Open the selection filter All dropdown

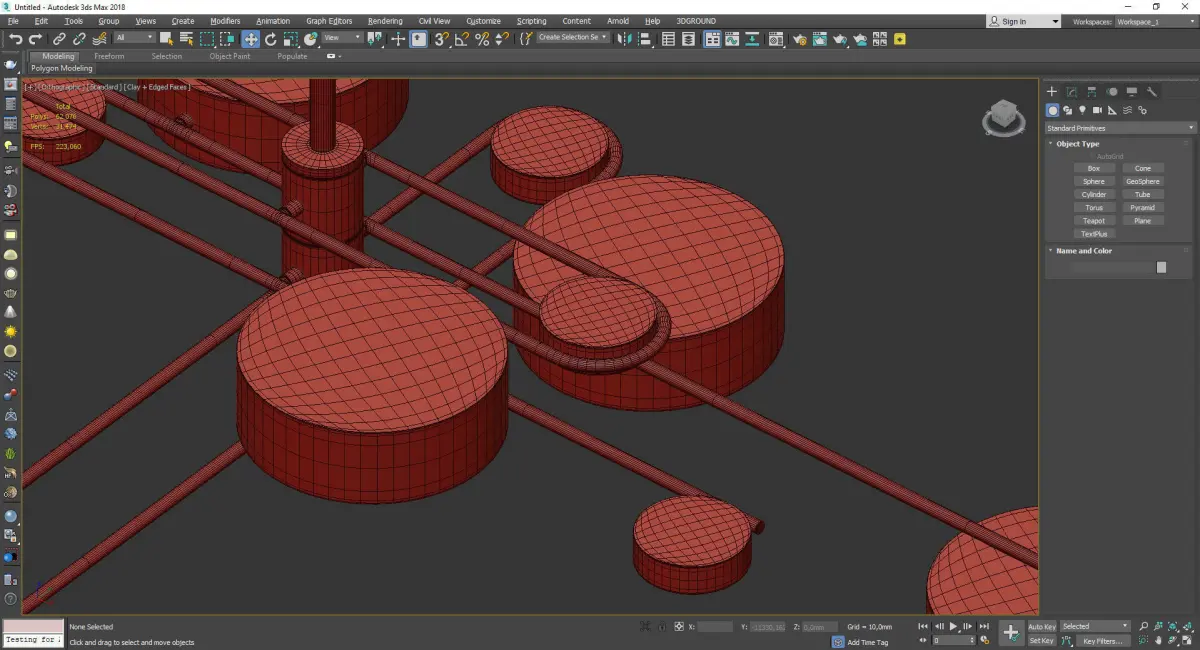coord(134,38)
